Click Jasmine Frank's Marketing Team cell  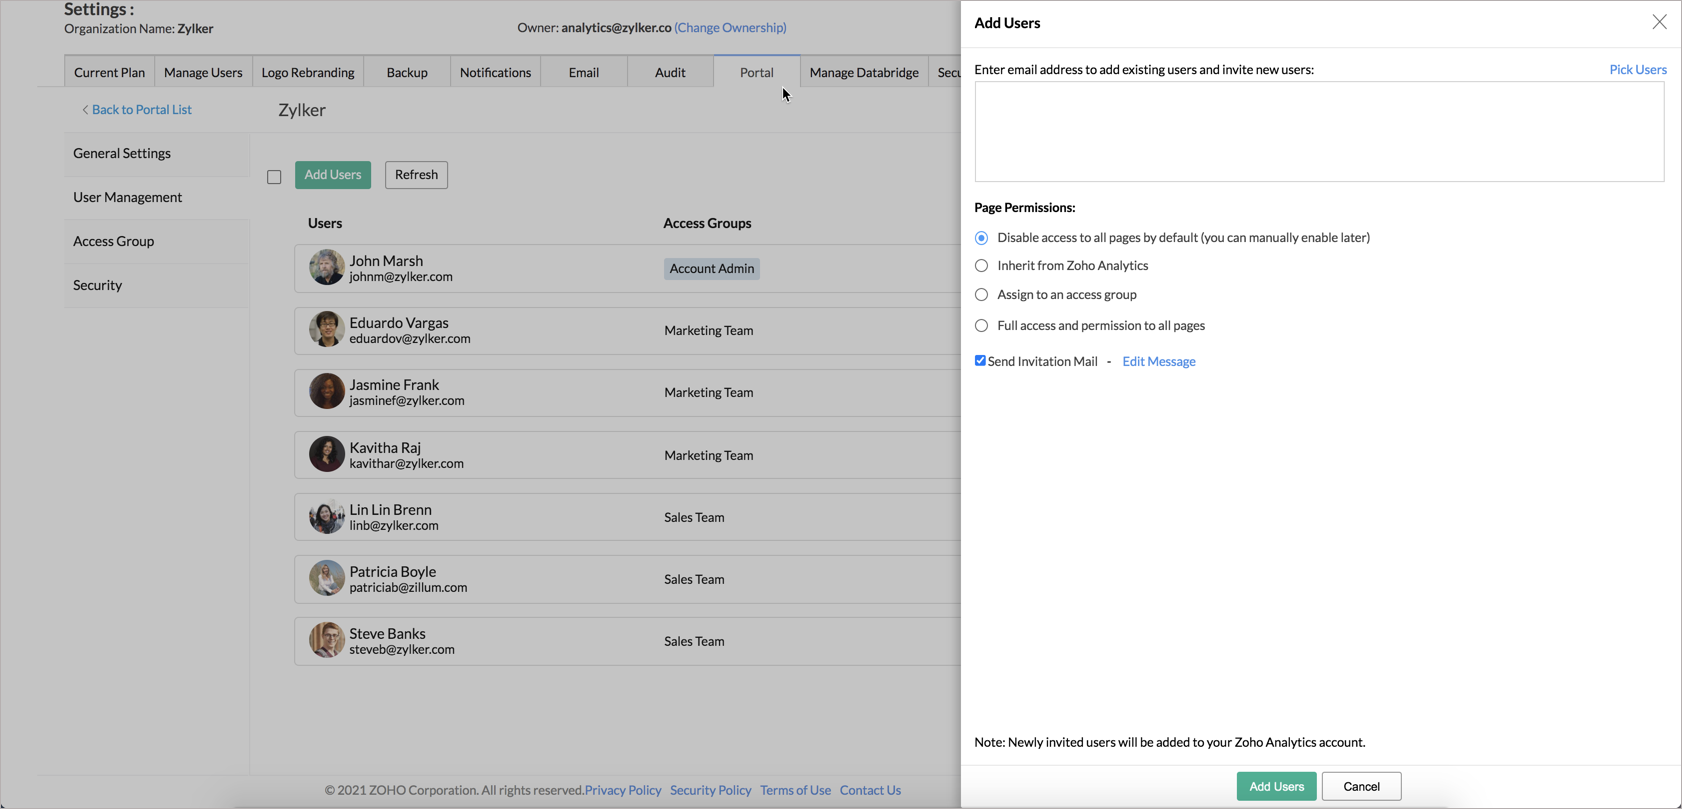(709, 392)
